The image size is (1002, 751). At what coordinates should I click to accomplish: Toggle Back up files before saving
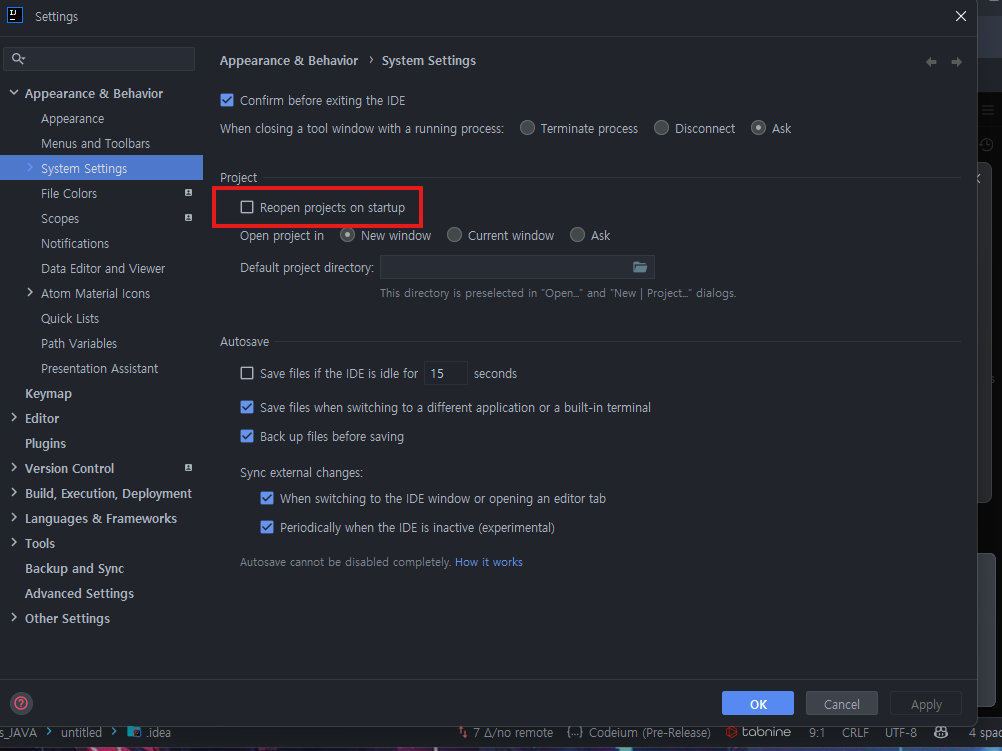click(x=247, y=437)
